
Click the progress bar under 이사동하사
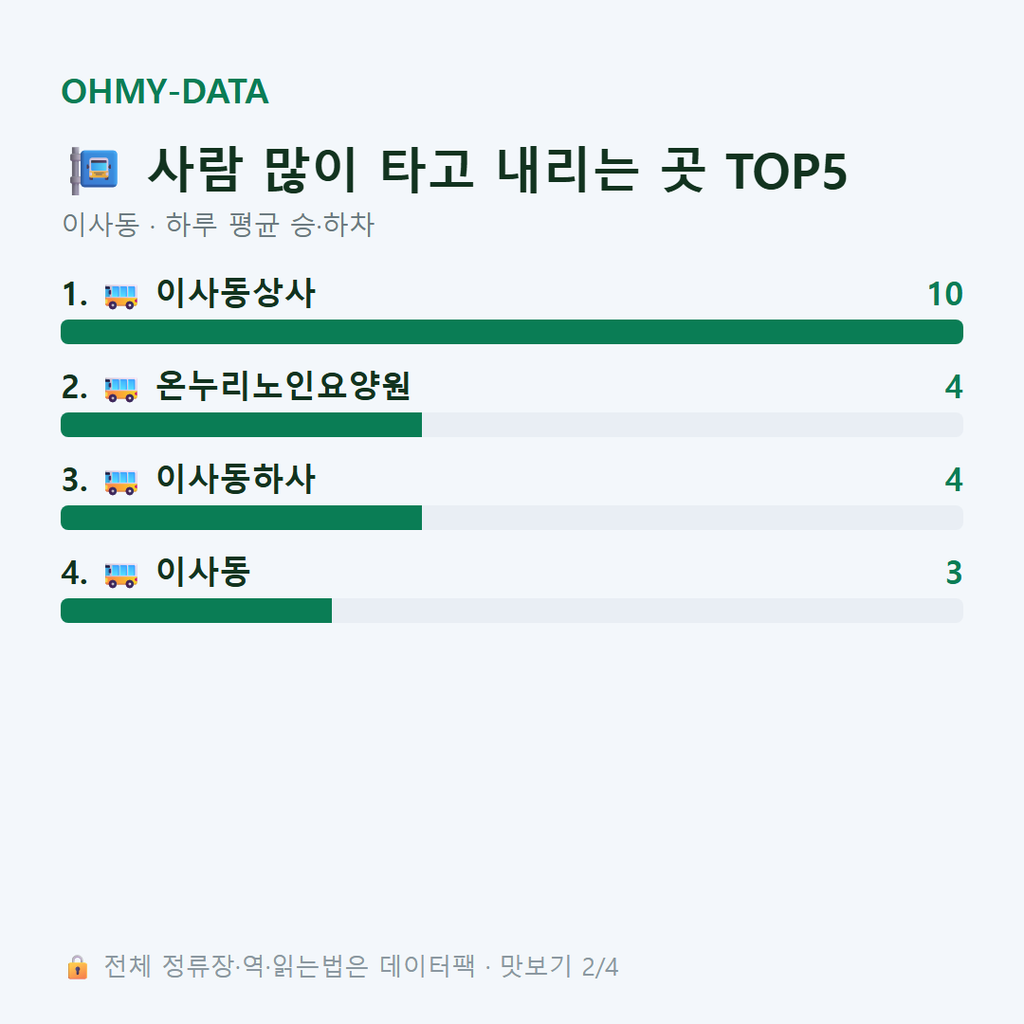512,518
